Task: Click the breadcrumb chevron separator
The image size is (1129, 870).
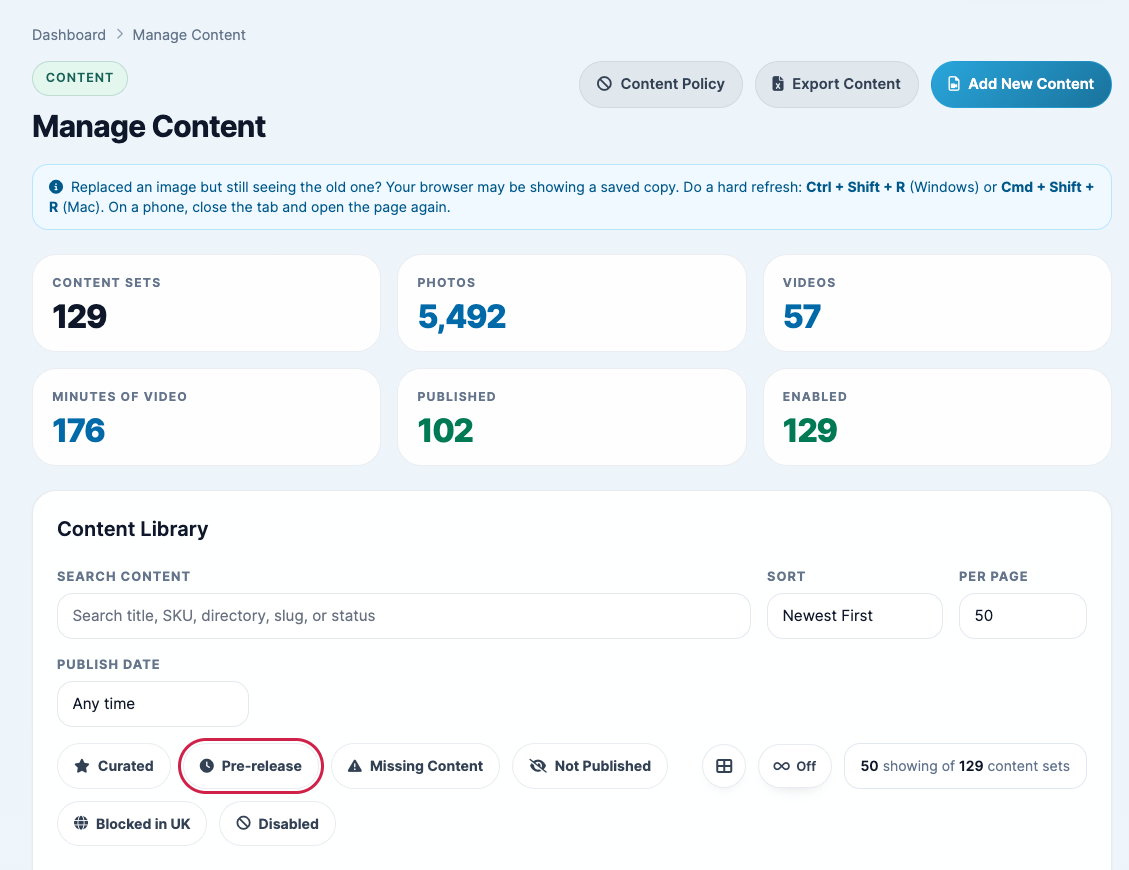Action: 120,35
